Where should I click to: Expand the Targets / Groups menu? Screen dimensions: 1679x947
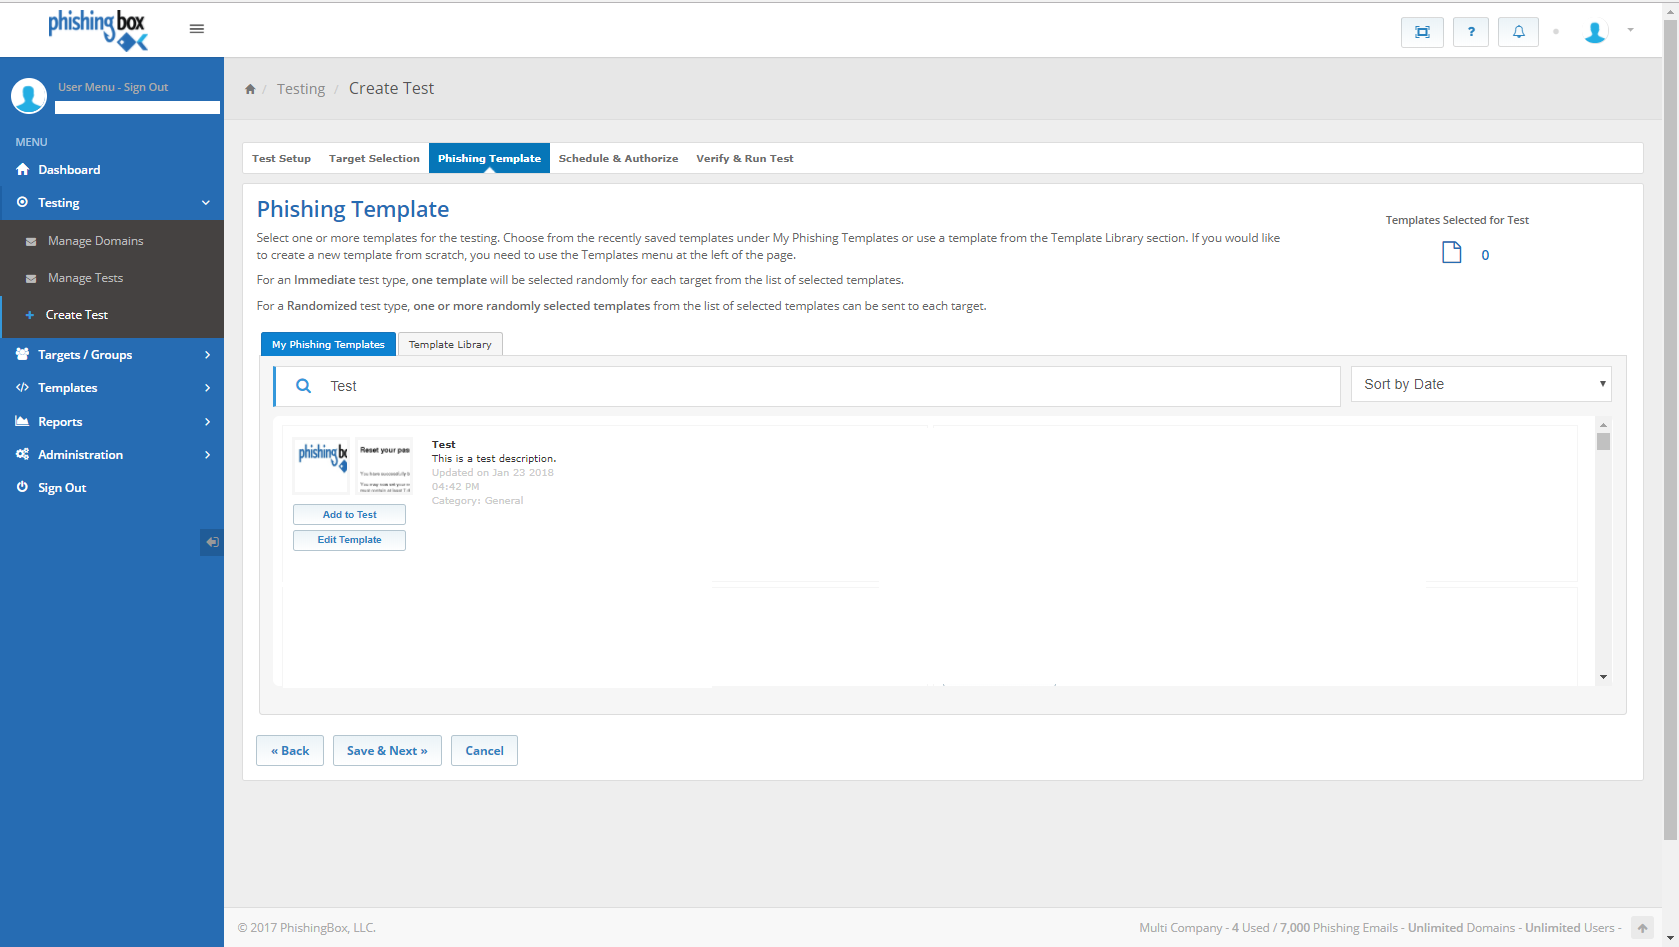tap(112, 355)
